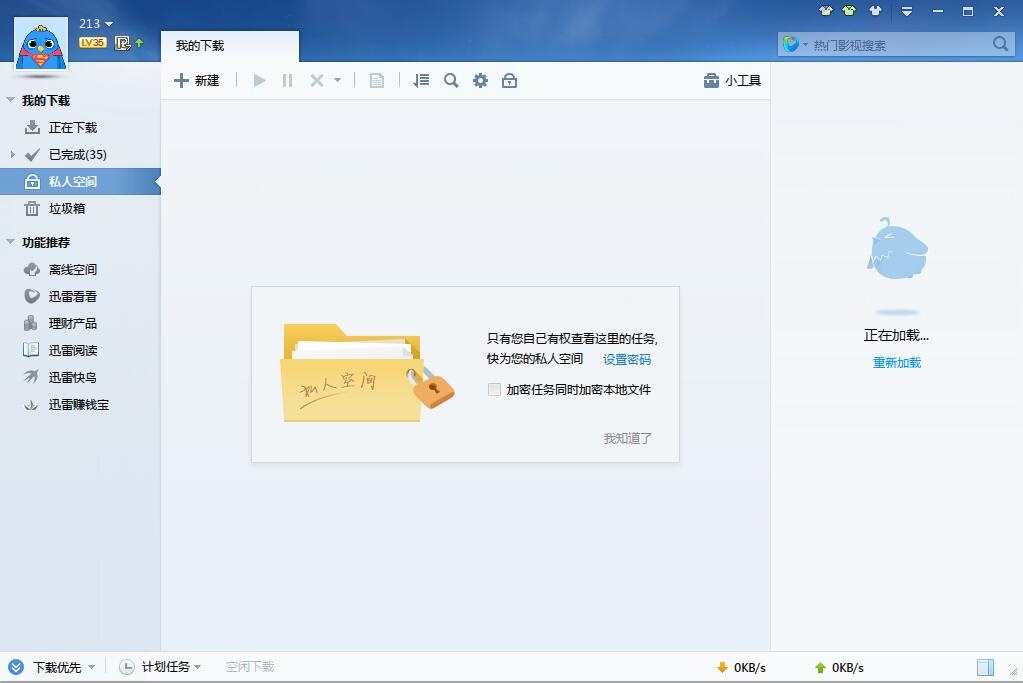Screen dimensions: 1023x683
Task: Click the 0KB/s download speed value
Action: coord(750,667)
